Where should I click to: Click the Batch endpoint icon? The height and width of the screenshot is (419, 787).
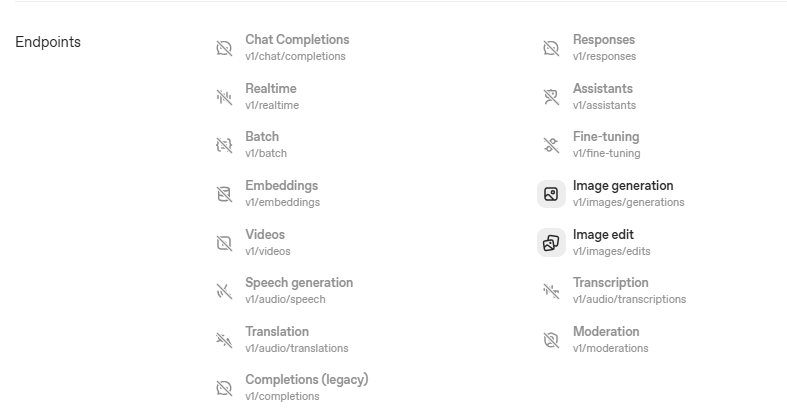(224, 145)
